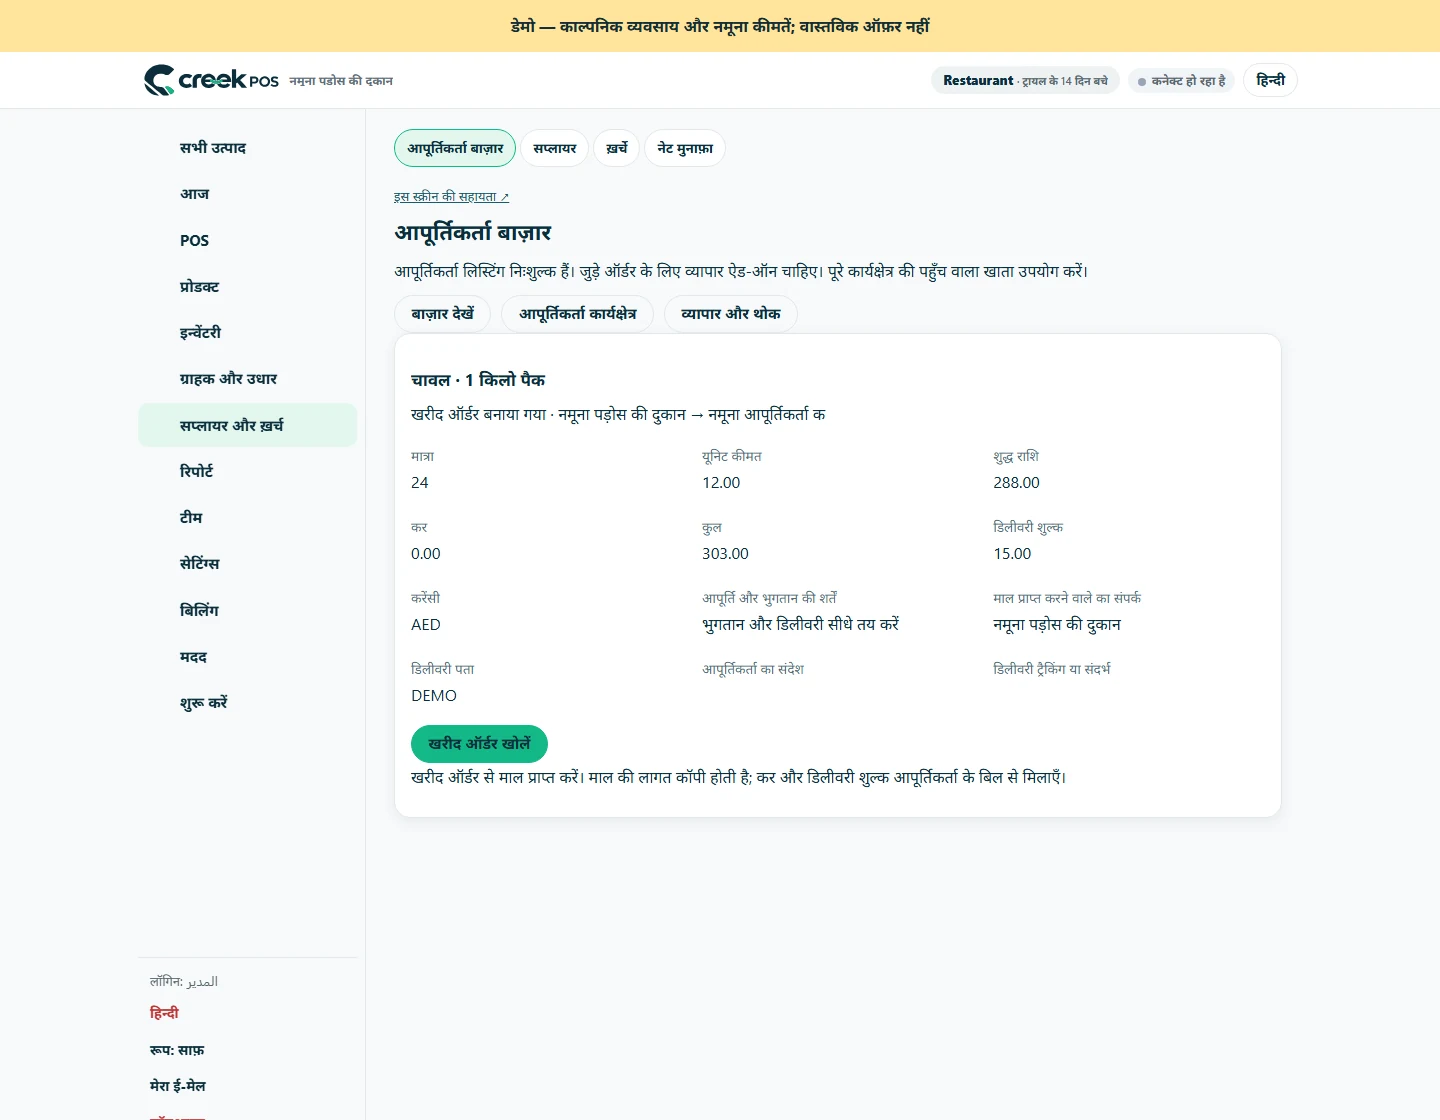Go to टीम in the sidebar
This screenshot has height=1120, width=1440.
[x=247, y=518]
